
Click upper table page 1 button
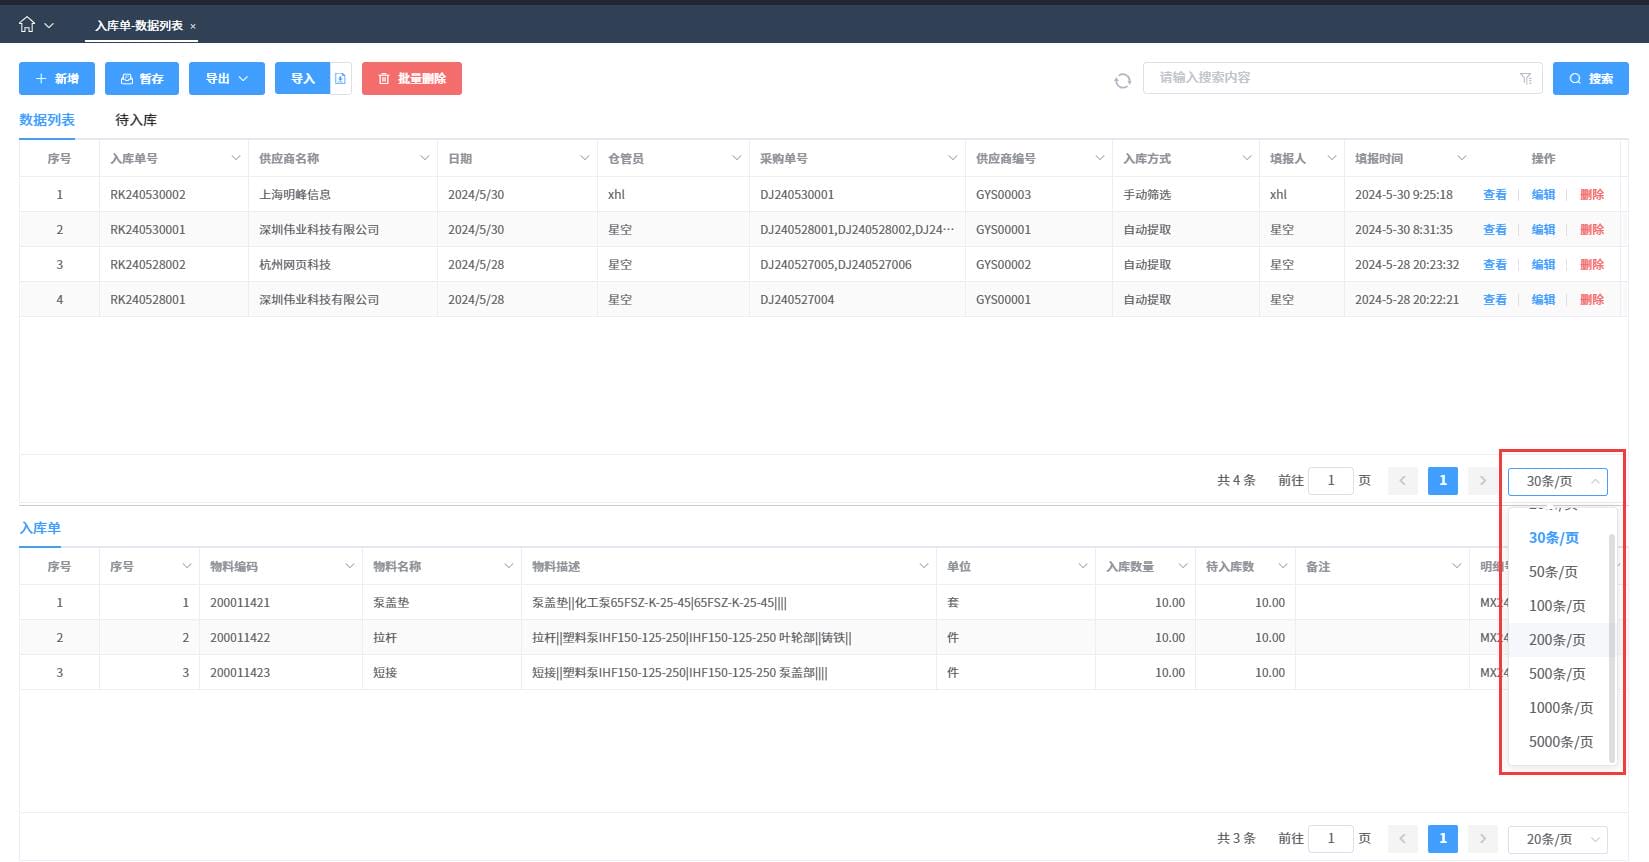click(1443, 481)
